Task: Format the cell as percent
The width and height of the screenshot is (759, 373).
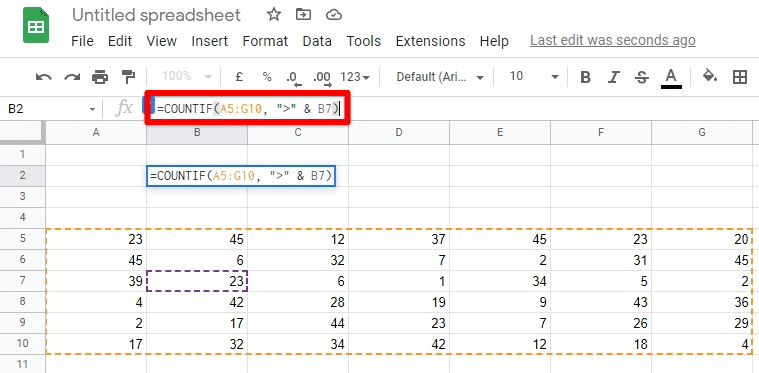Action: [x=267, y=77]
